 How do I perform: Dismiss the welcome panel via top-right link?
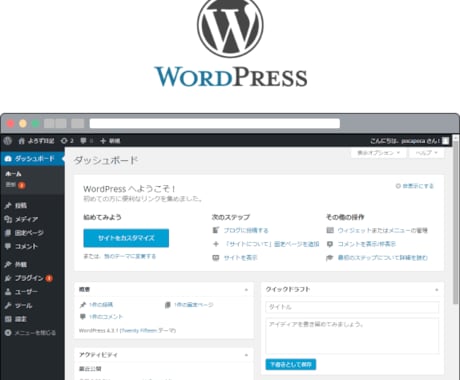click(x=415, y=186)
